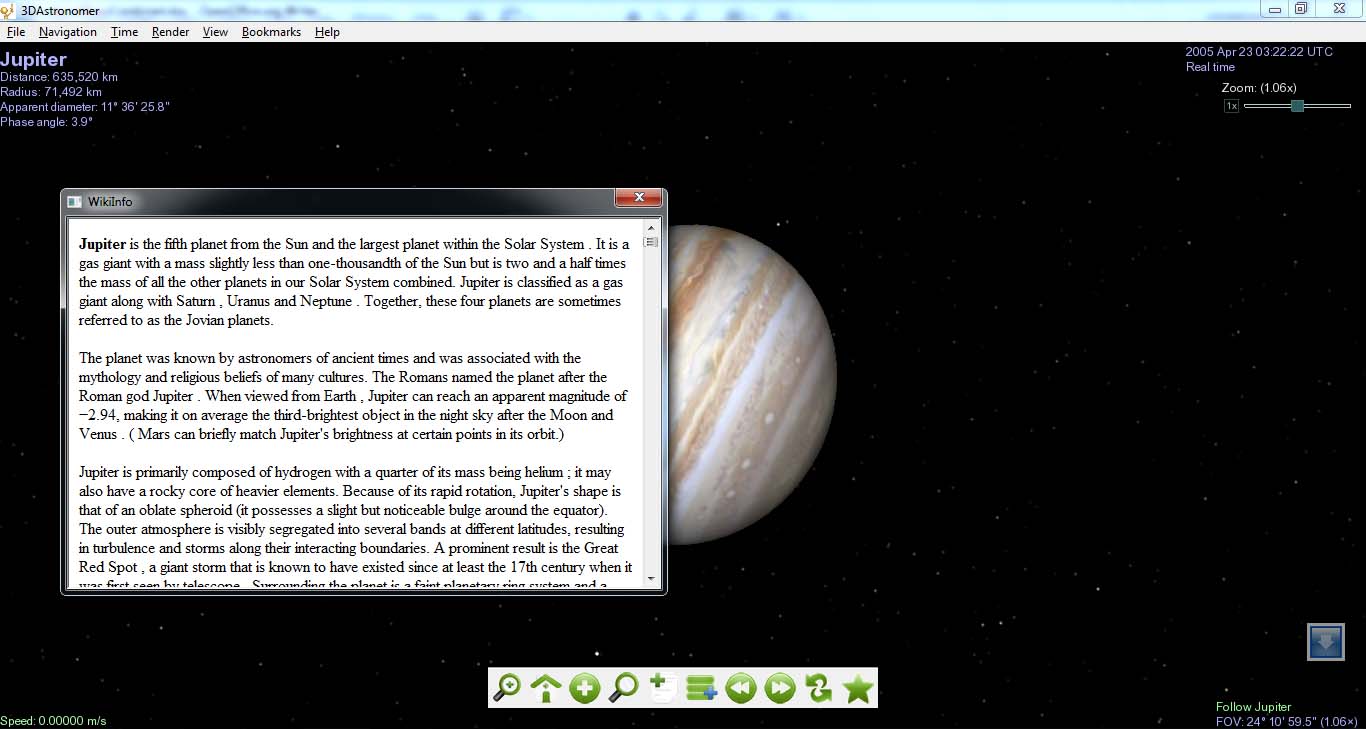Click the add-document plus icon
Image resolution: width=1366 pixels, height=729 pixels.
[663, 688]
